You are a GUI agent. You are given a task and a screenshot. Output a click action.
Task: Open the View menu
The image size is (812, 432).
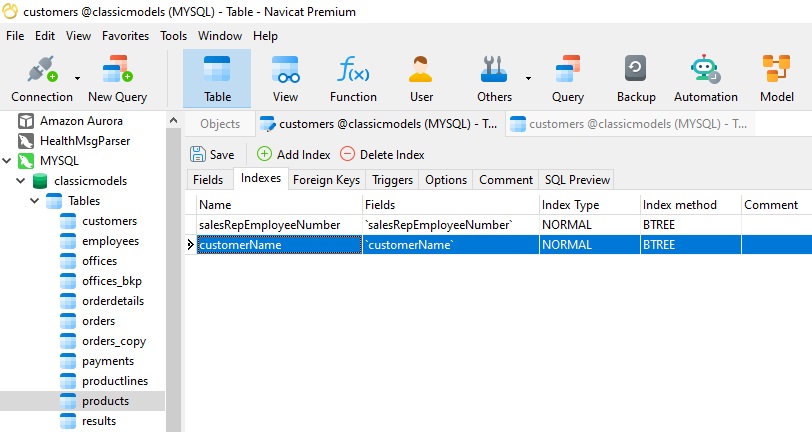click(x=78, y=36)
